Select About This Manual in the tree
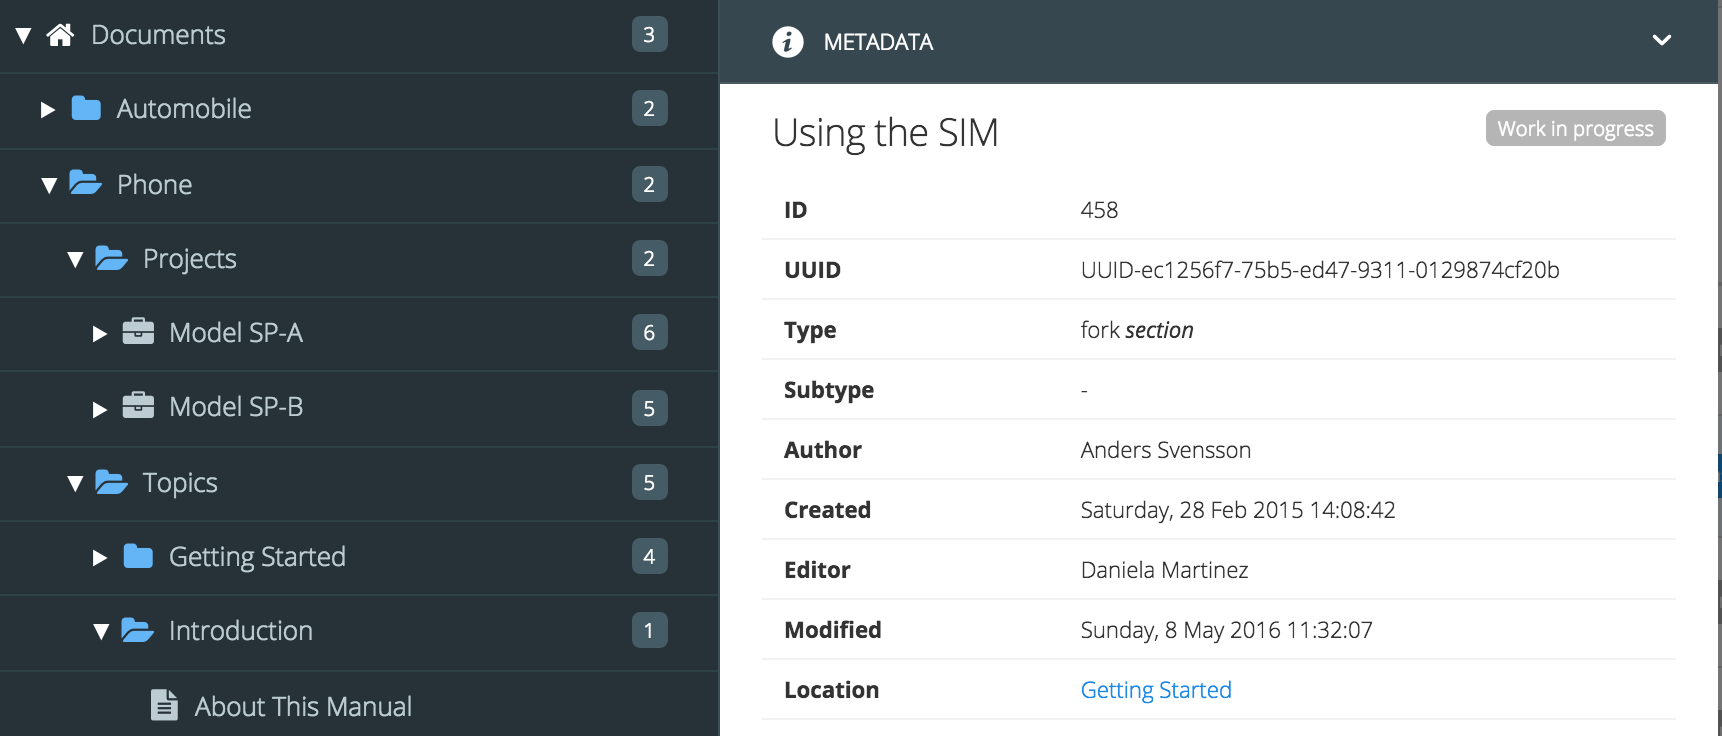The width and height of the screenshot is (1722, 736). coord(303,706)
